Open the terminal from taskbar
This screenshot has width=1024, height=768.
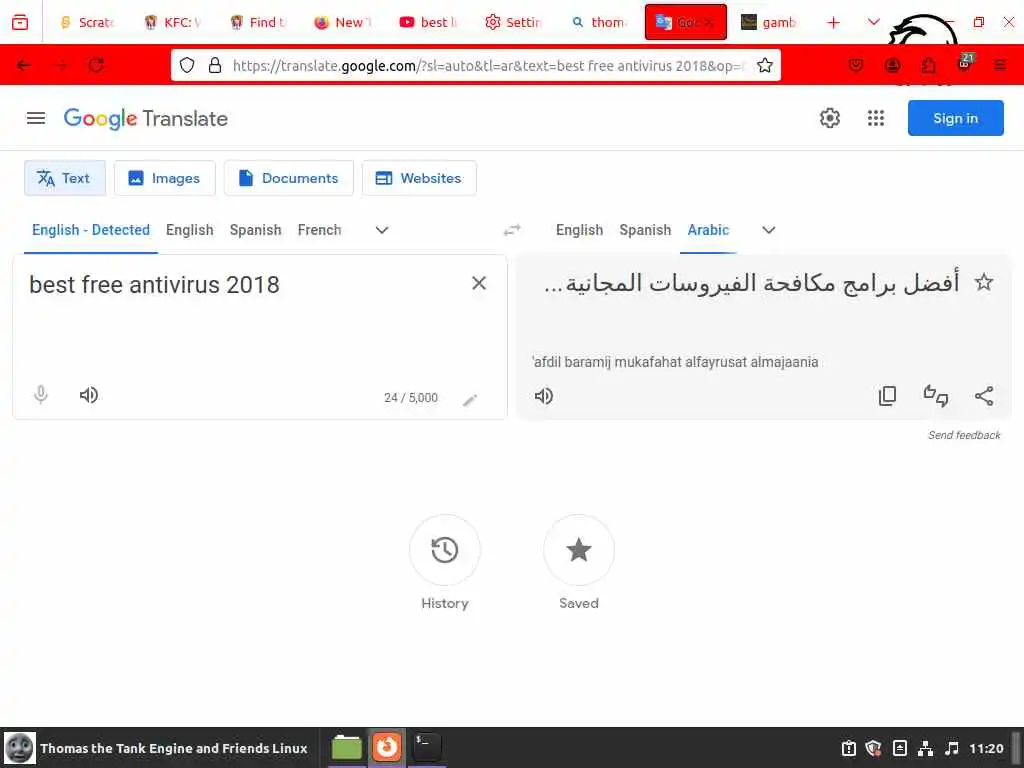click(427, 747)
